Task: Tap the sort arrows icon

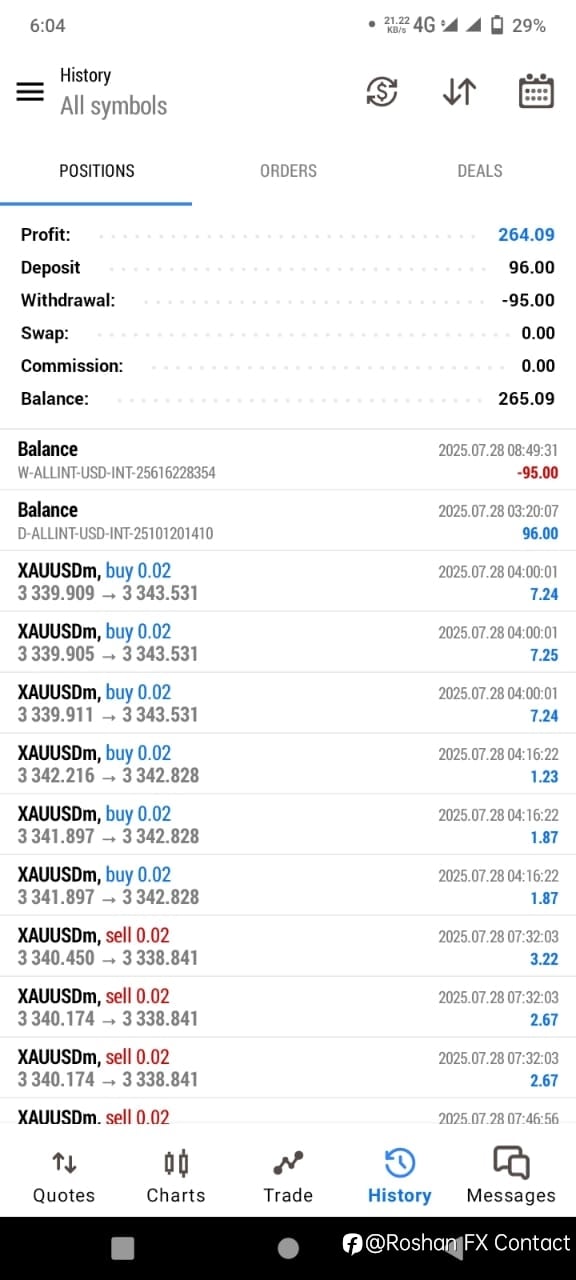Action: click(459, 92)
